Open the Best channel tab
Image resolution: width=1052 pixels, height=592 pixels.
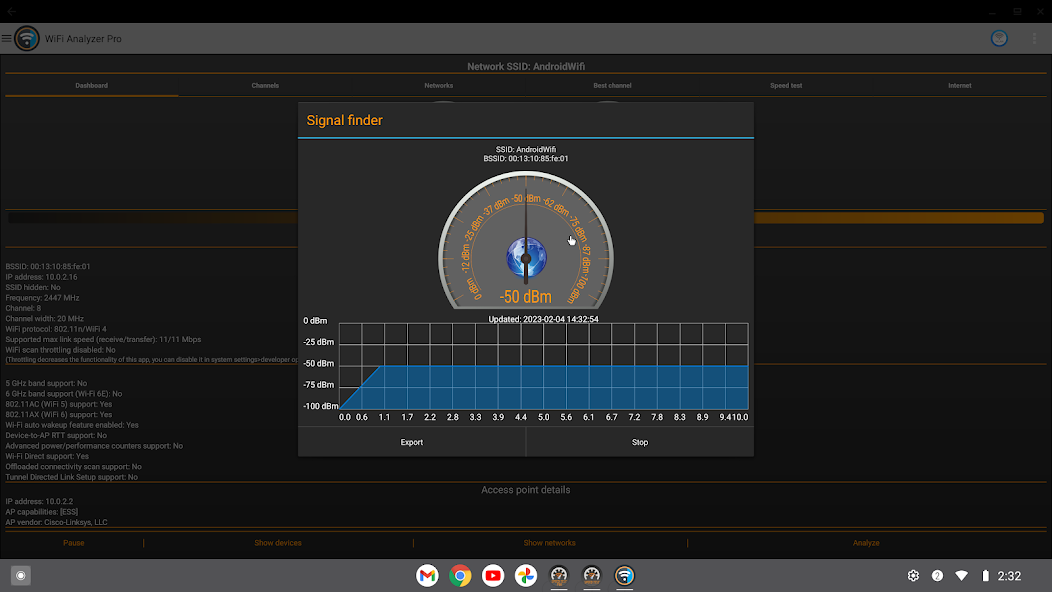[612, 86]
